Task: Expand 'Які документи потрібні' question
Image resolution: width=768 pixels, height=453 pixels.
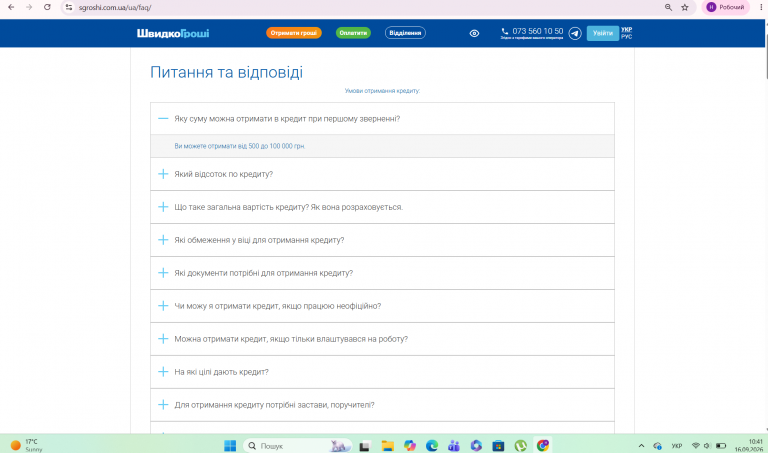Action: coord(382,273)
